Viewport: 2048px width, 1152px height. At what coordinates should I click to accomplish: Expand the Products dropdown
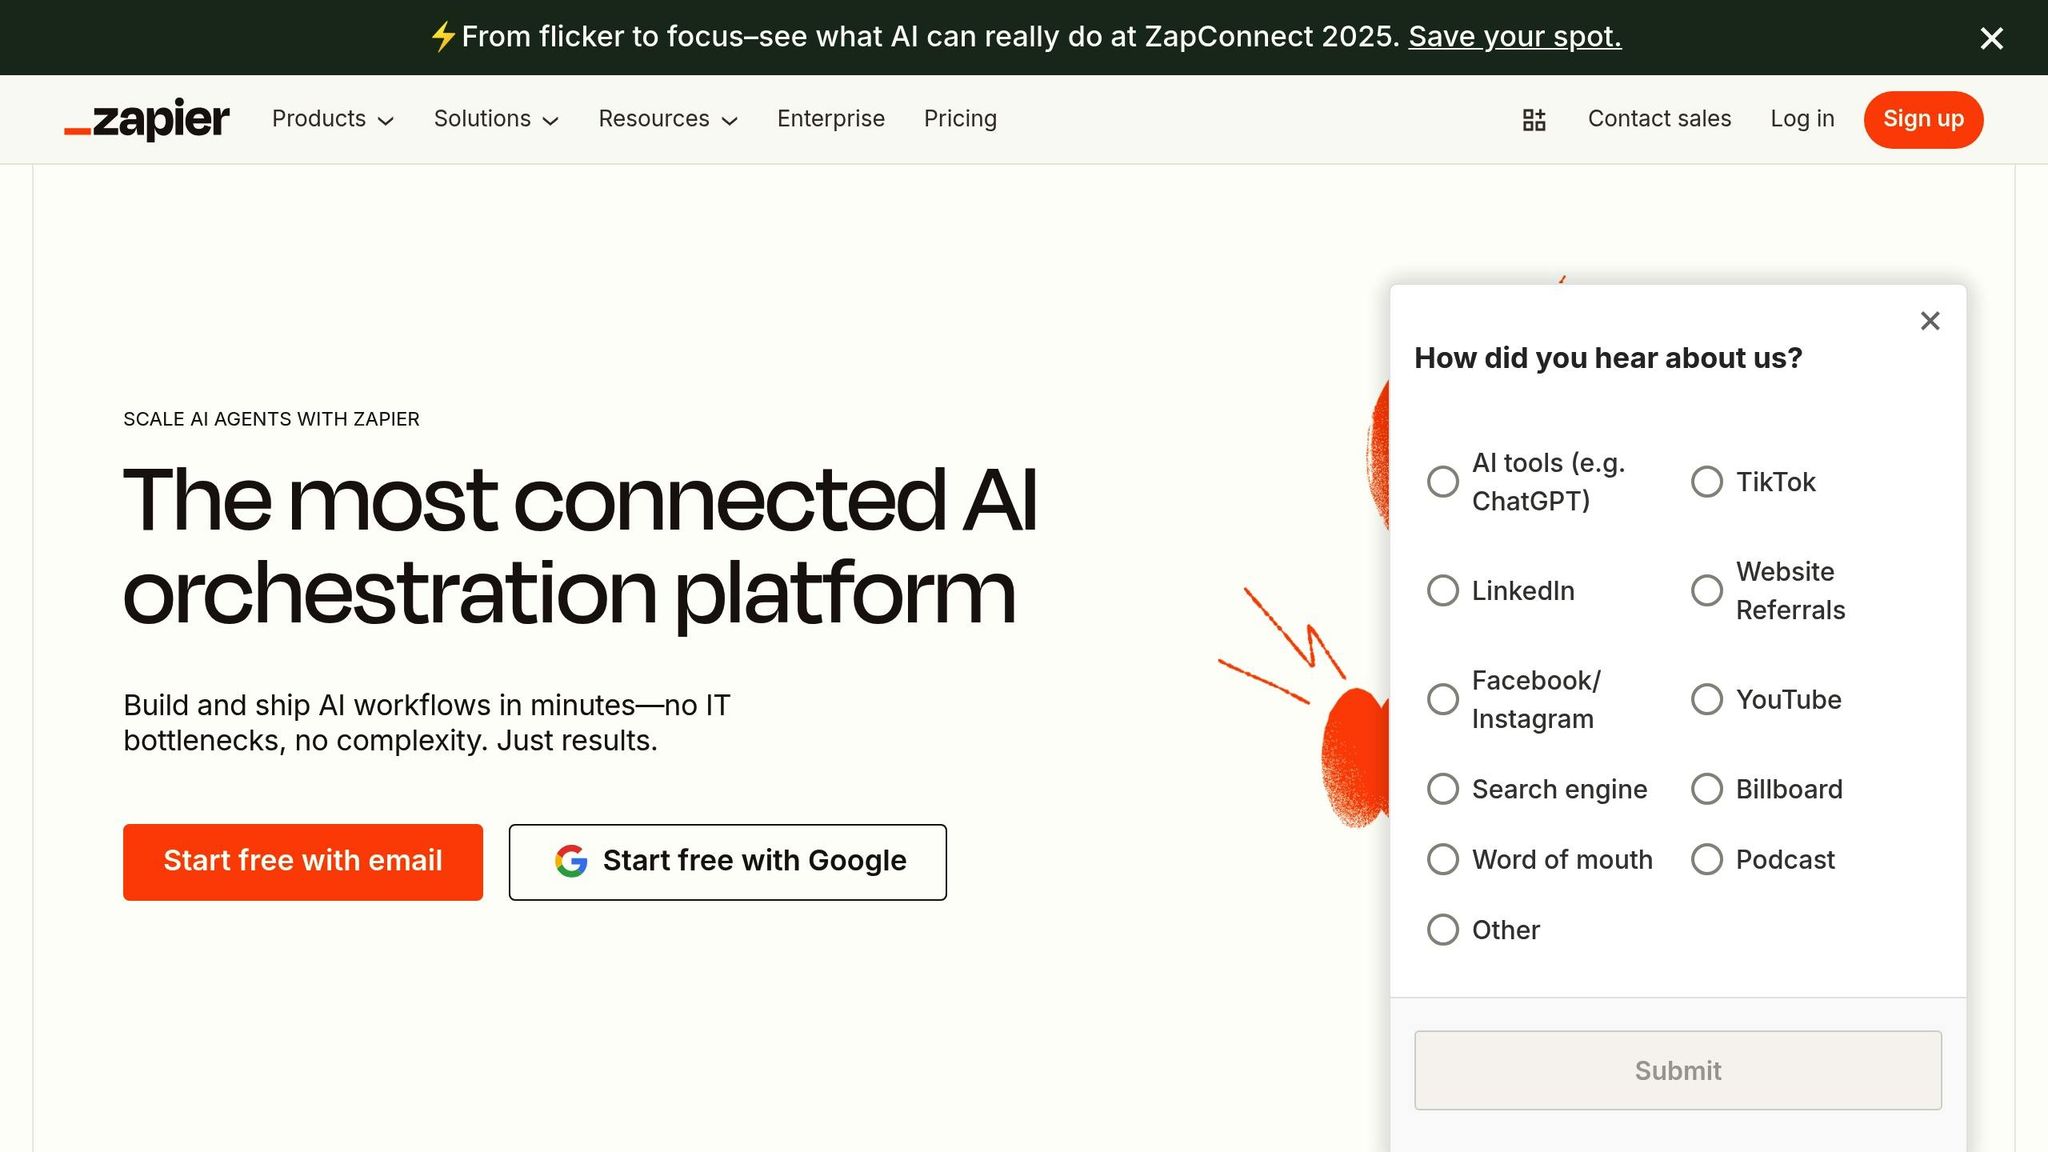pyautogui.click(x=331, y=119)
